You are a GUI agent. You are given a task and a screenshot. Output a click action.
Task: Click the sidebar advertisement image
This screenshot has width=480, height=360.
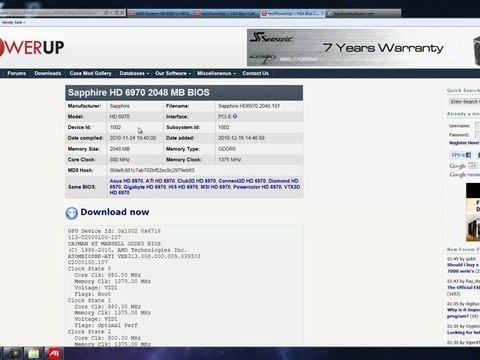pos(473,212)
